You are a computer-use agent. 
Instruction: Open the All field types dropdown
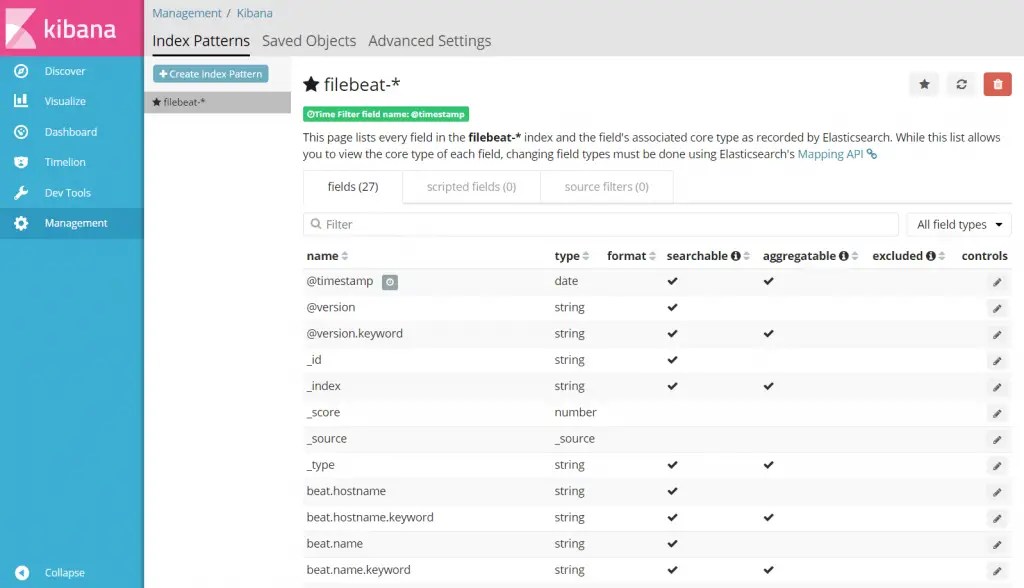click(x=957, y=224)
